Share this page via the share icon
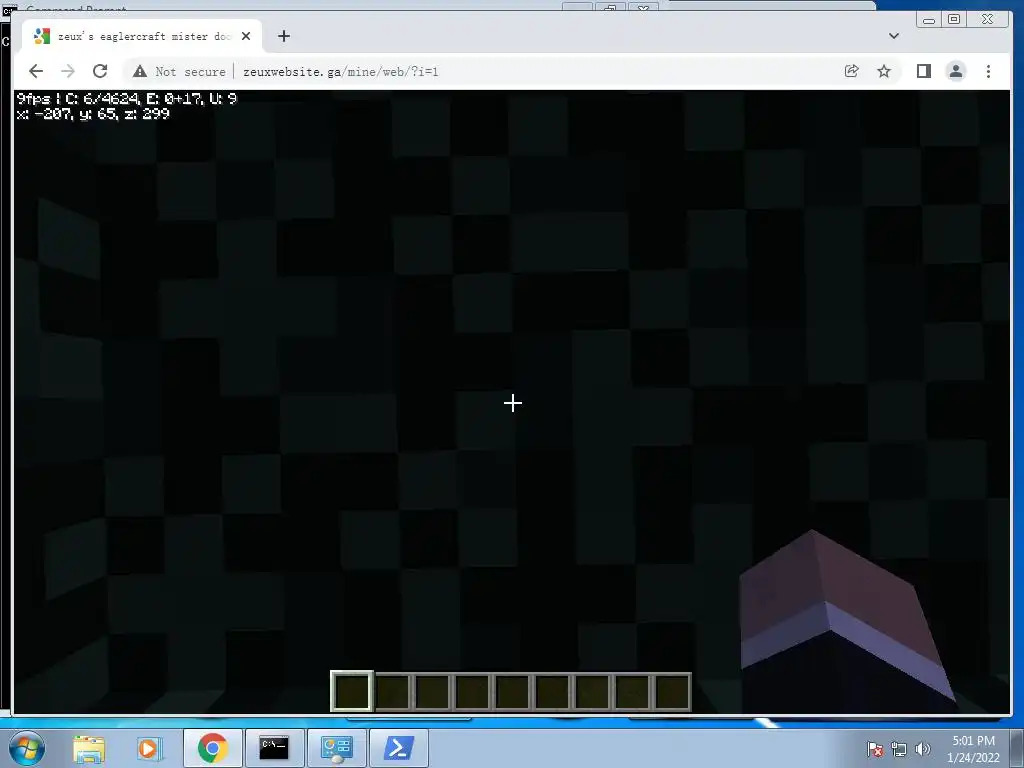This screenshot has width=1024, height=768. [x=852, y=71]
